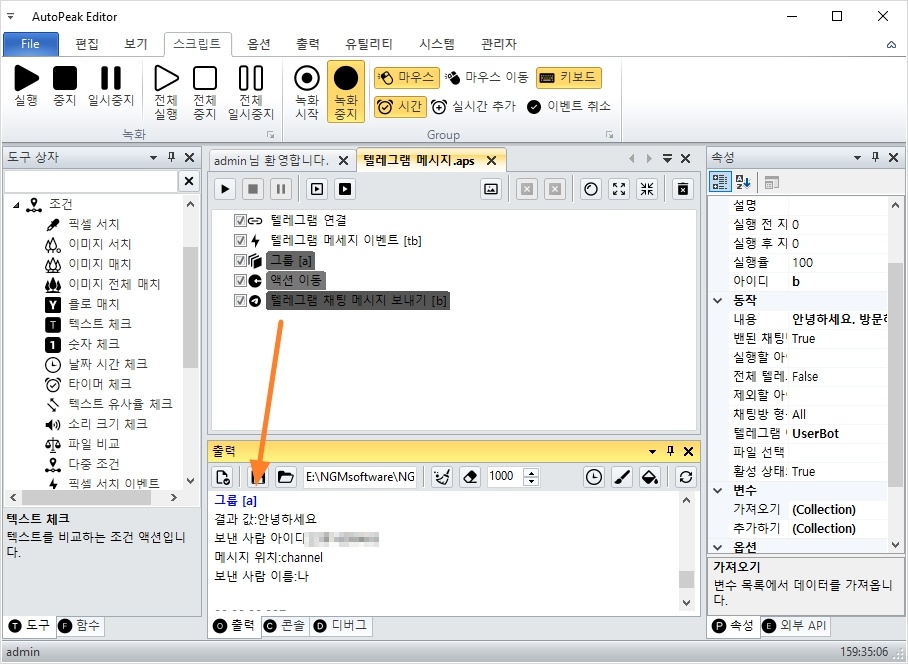
Task: Select 이미지 매치 in toolbox
Action: (x=100, y=264)
